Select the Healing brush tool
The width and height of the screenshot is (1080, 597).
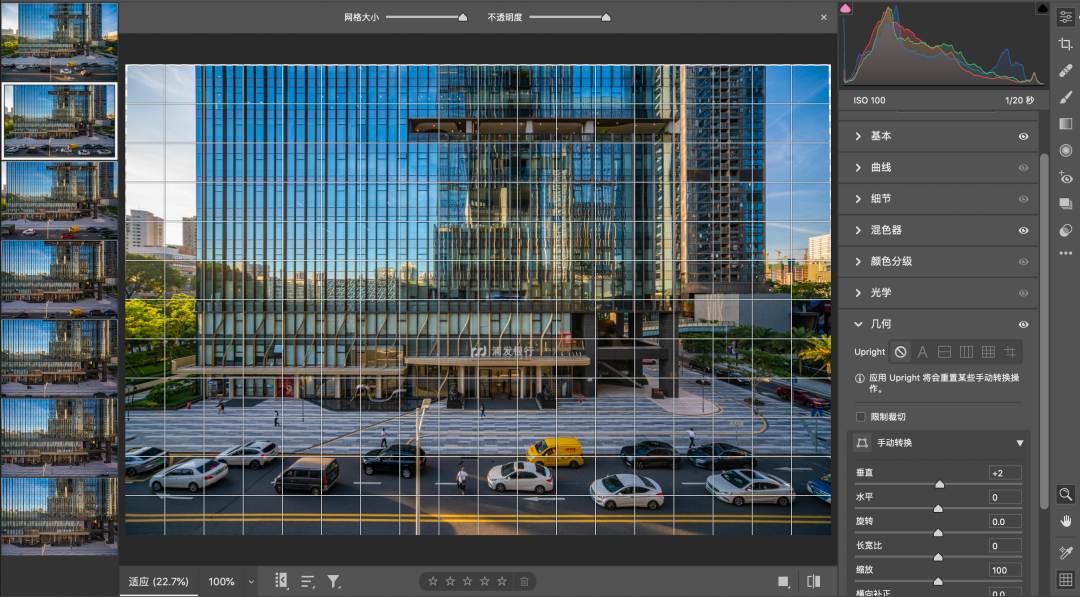(1065, 71)
